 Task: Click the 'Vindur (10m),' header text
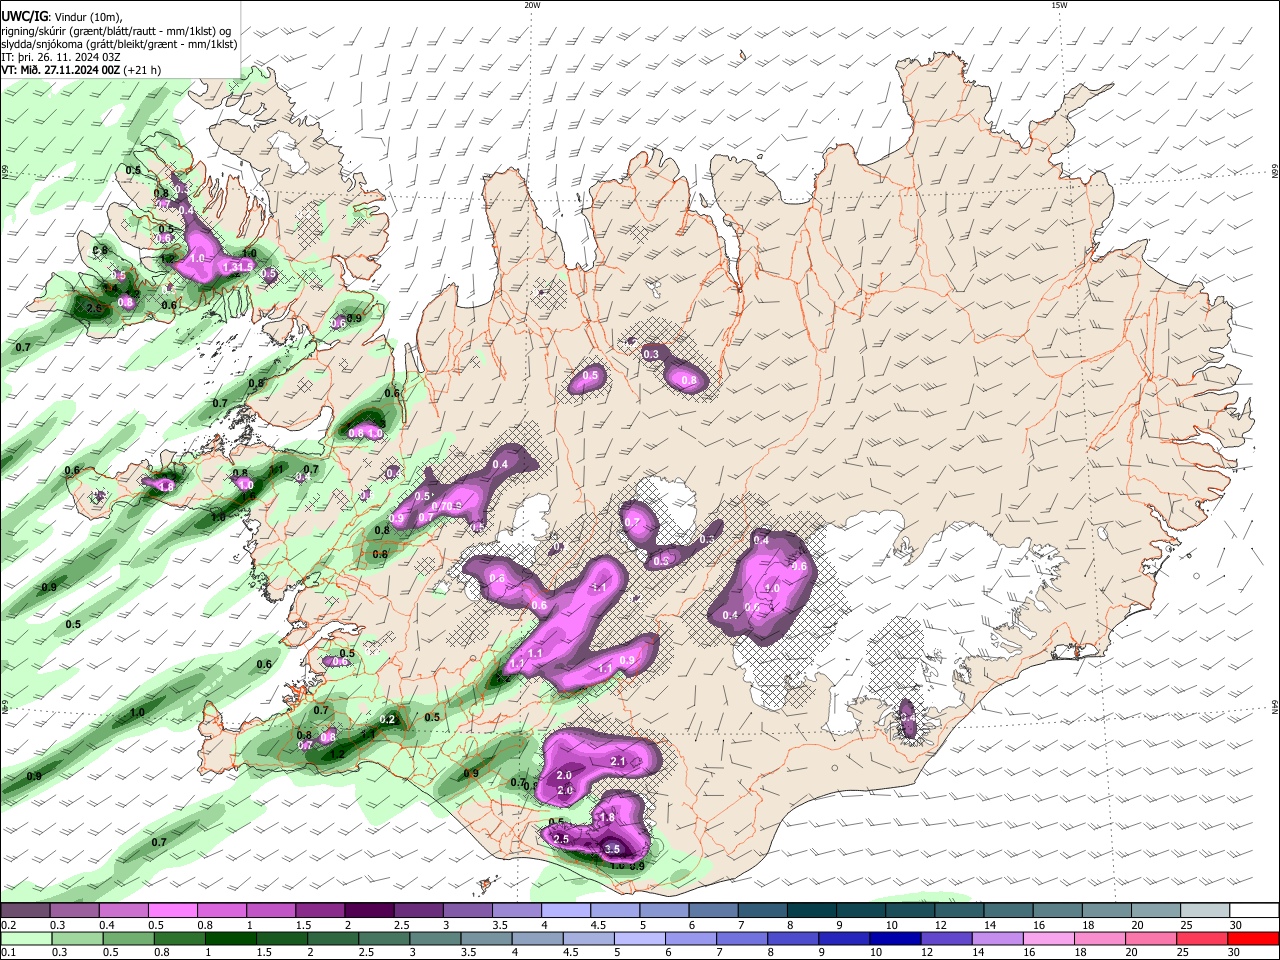[x=87, y=17]
